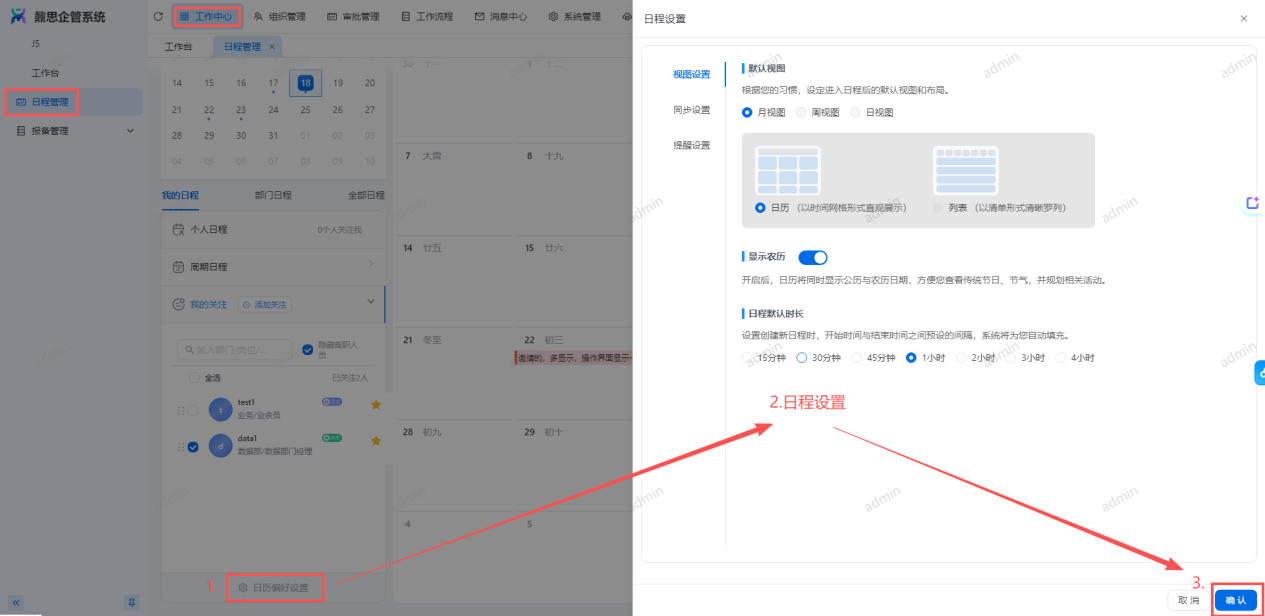Click the data1 user avatar

pyautogui.click(x=220, y=446)
